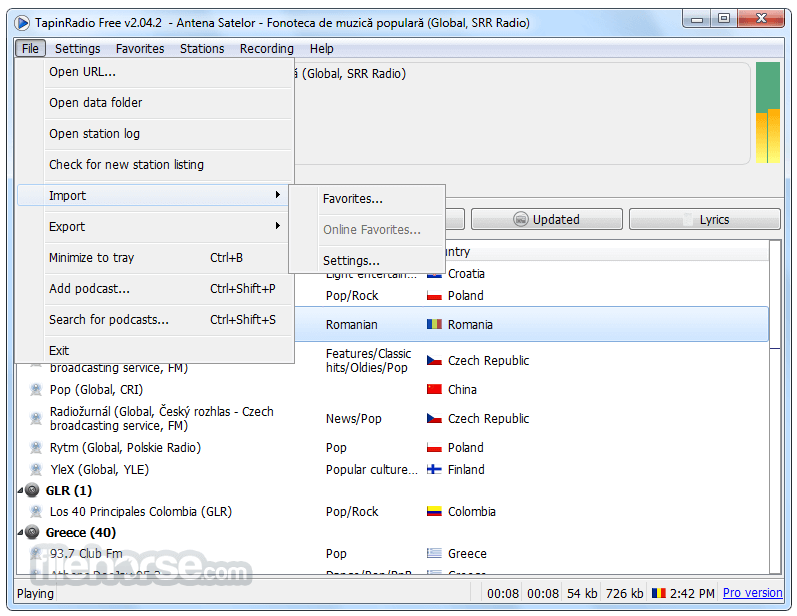Choose Favorites... in Import submenu
The image size is (797, 616).
[367, 199]
